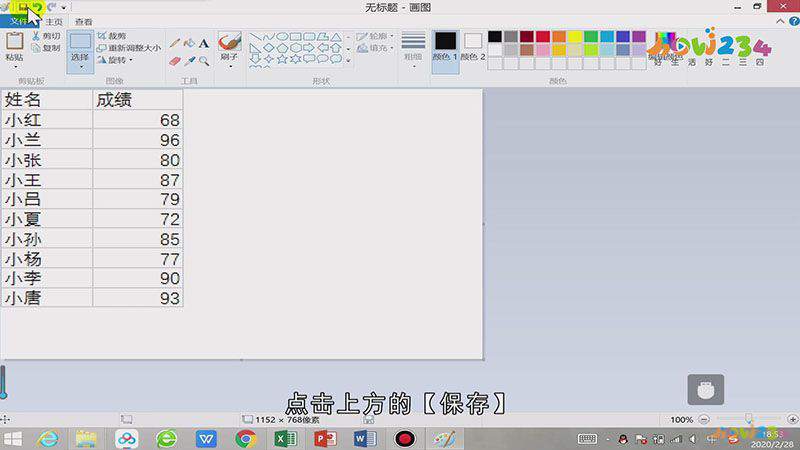Image resolution: width=800 pixels, height=450 pixels.
Task: Open PowerPoint from the taskbar
Action: (325, 439)
